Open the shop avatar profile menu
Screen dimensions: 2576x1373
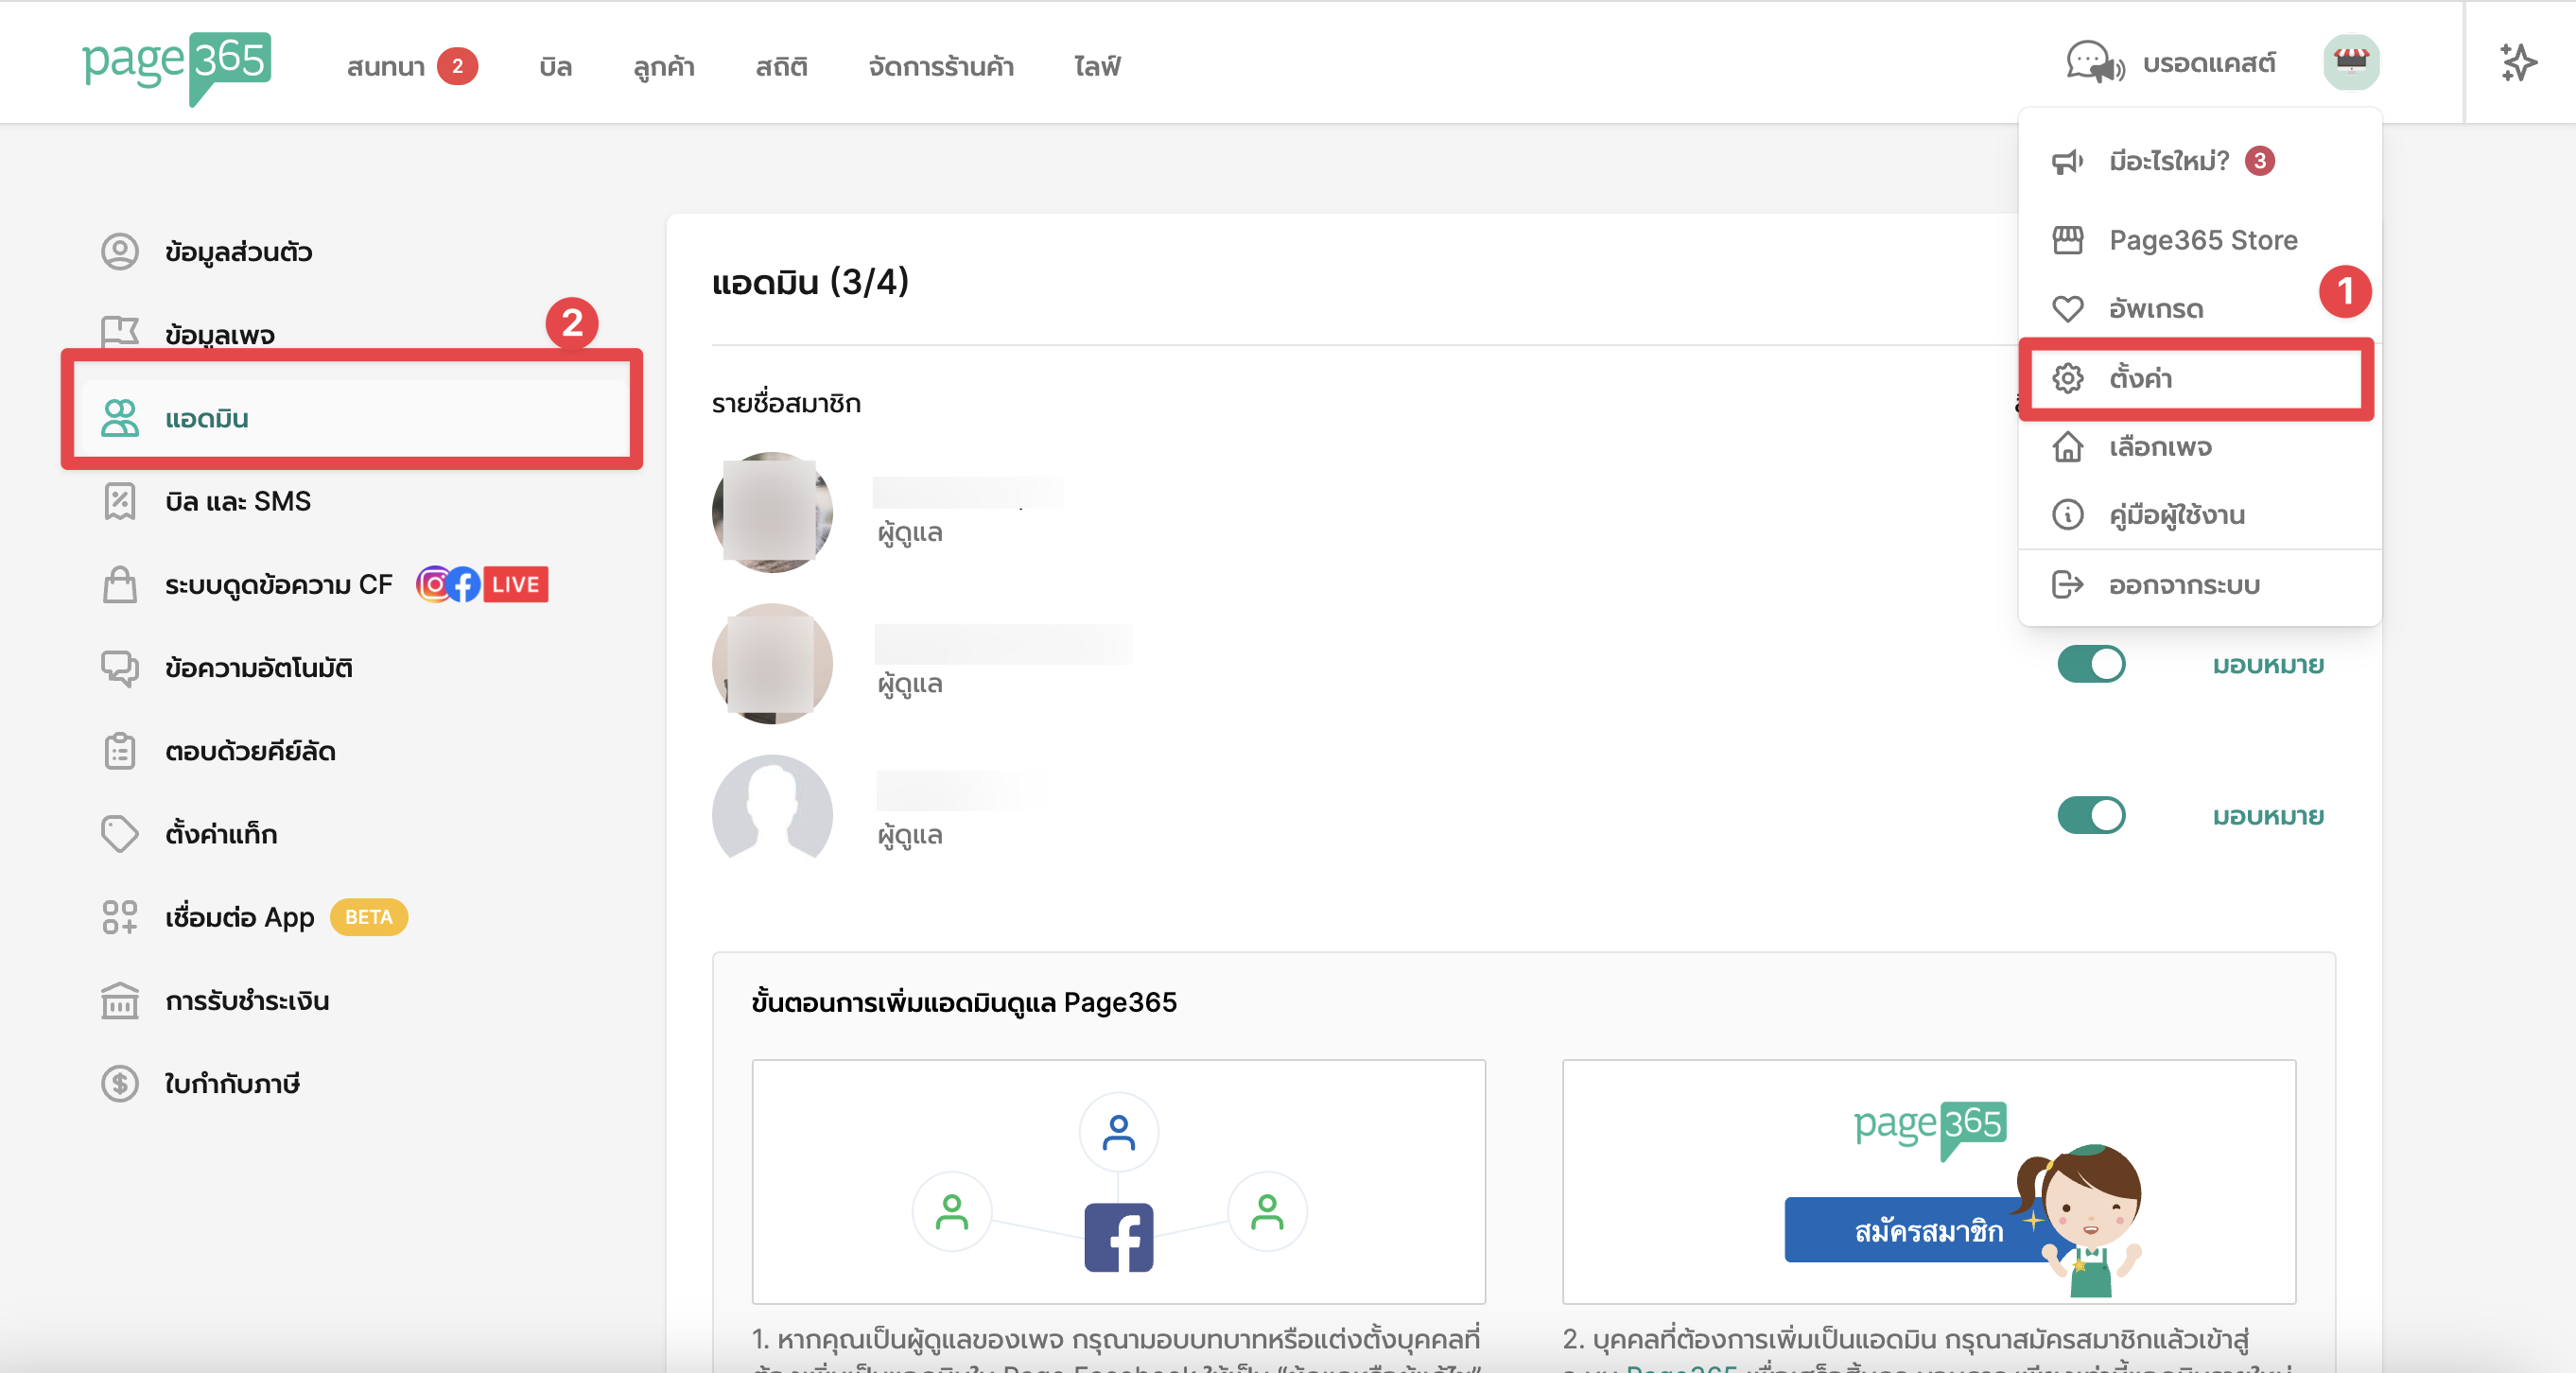tap(2351, 63)
